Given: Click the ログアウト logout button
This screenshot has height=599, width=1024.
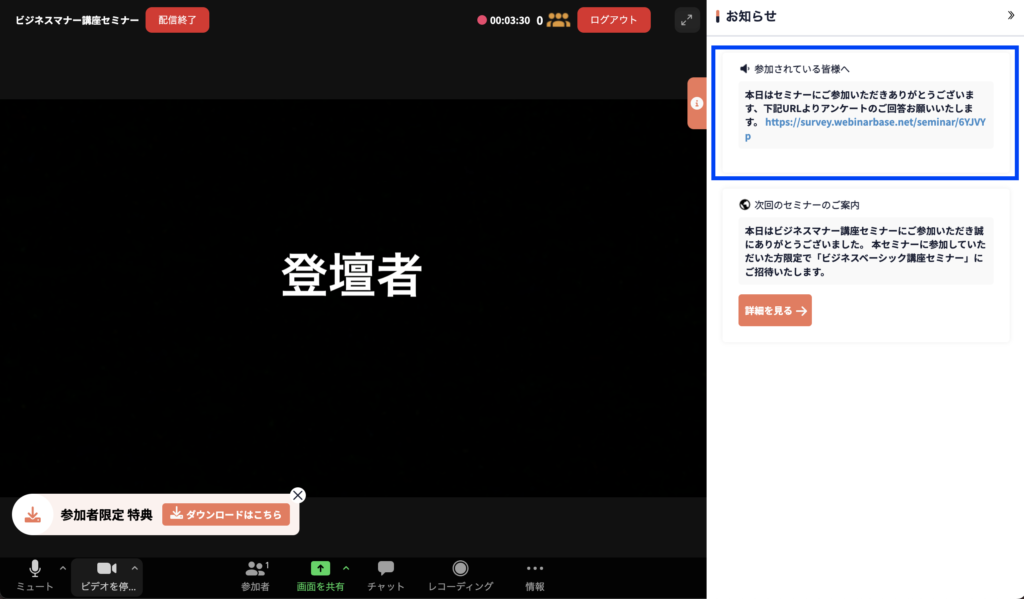Looking at the screenshot, I should [613, 20].
